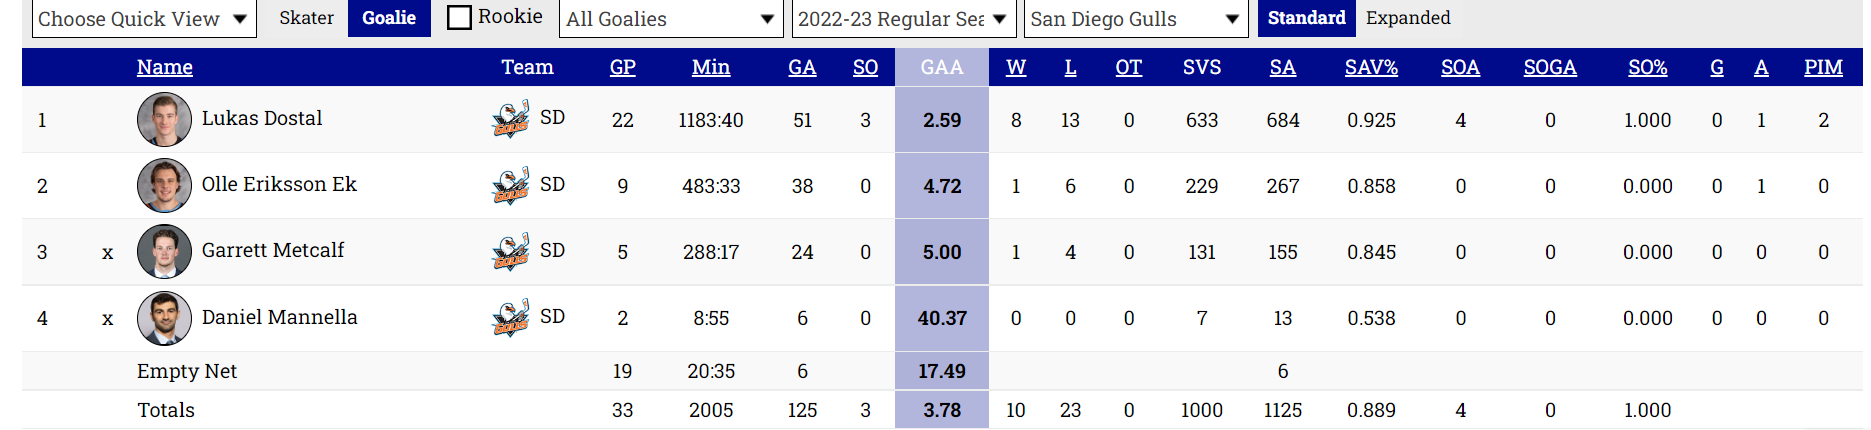Click Garrett Metcalf's headshot photo
The height and width of the screenshot is (430, 1871).
pos(164,251)
